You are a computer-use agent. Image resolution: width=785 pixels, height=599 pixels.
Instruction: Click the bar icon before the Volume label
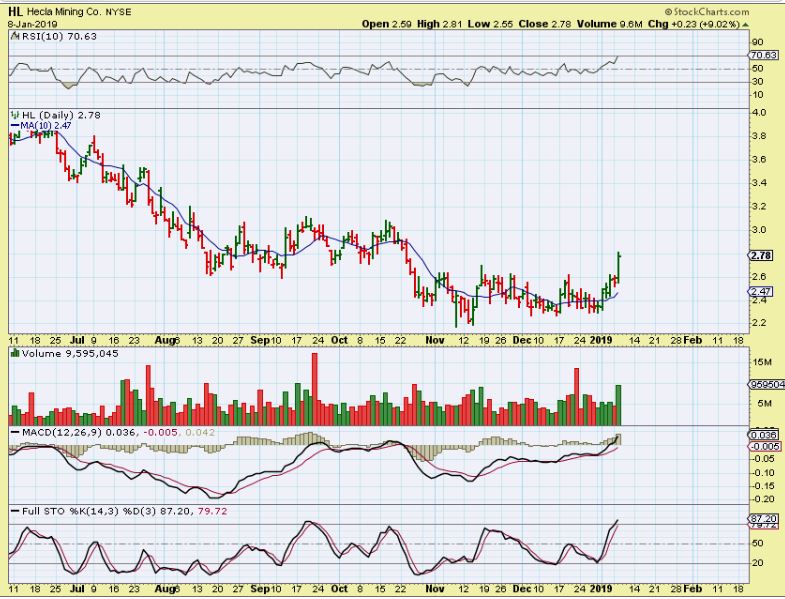[15, 354]
